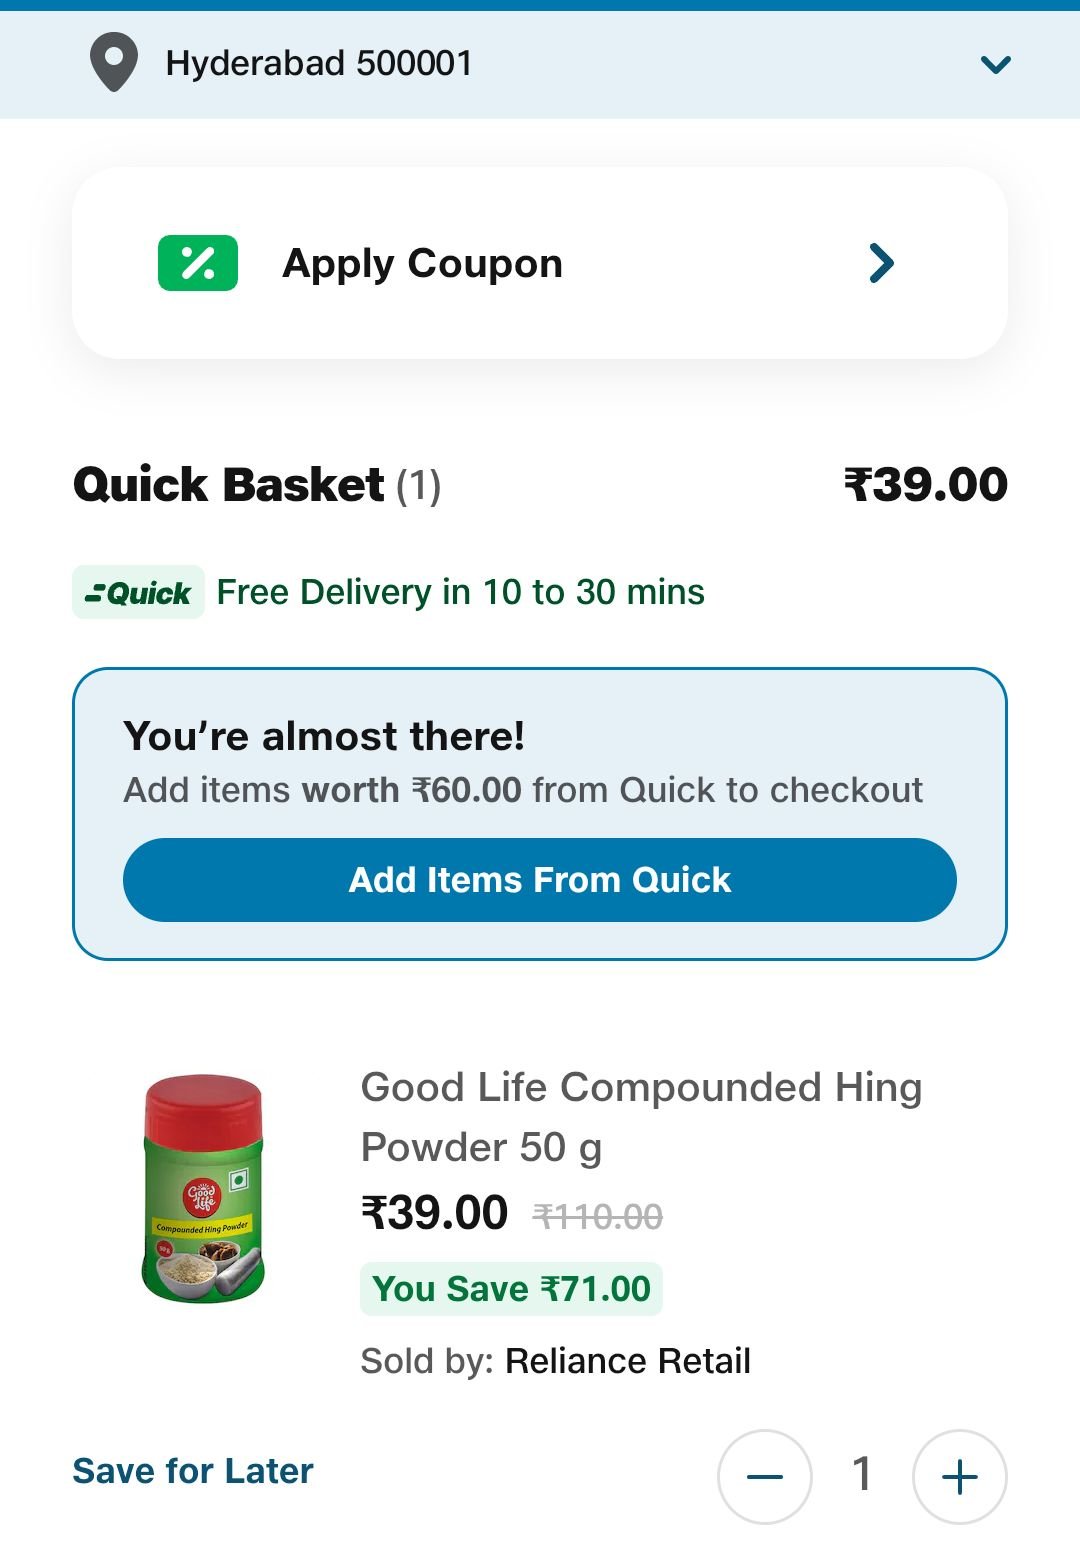Click Free Delivery in 10 to 30 mins text
The width and height of the screenshot is (1080, 1546).
click(461, 592)
